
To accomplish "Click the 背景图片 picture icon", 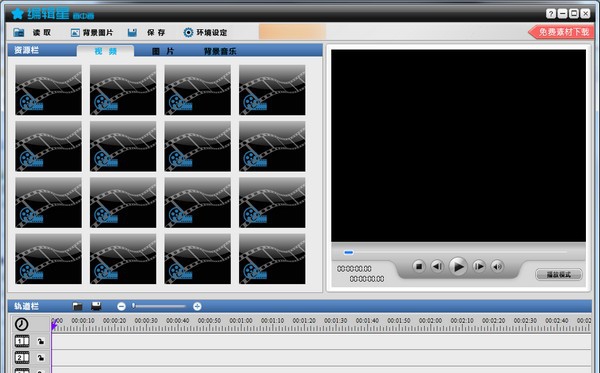I will point(75,33).
